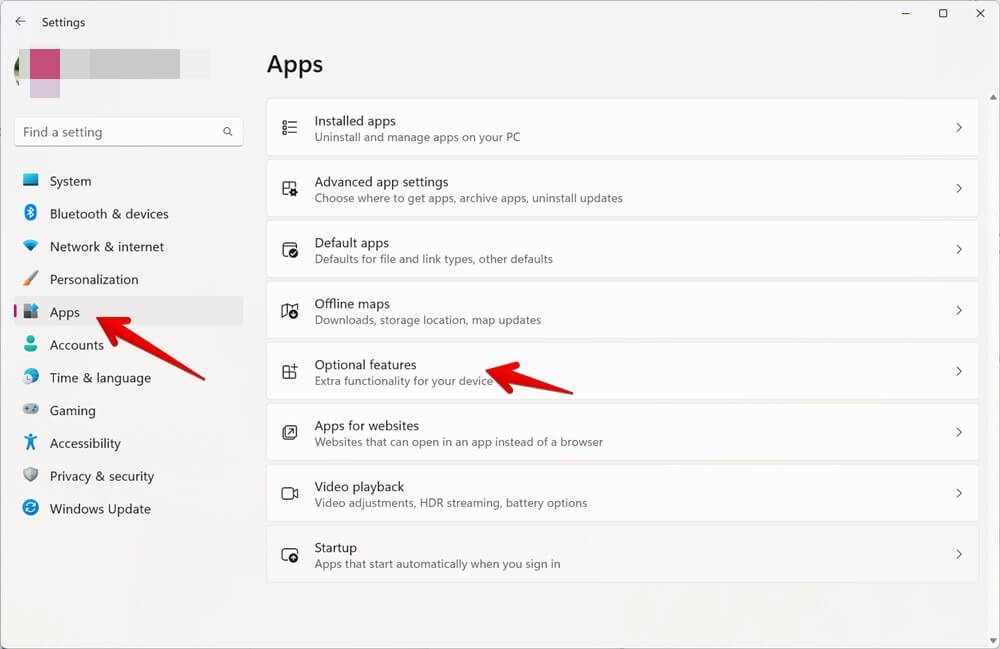The height and width of the screenshot is (649, 1000).
Task: Select Gaming in sidebar
Action: pos(128,410)
